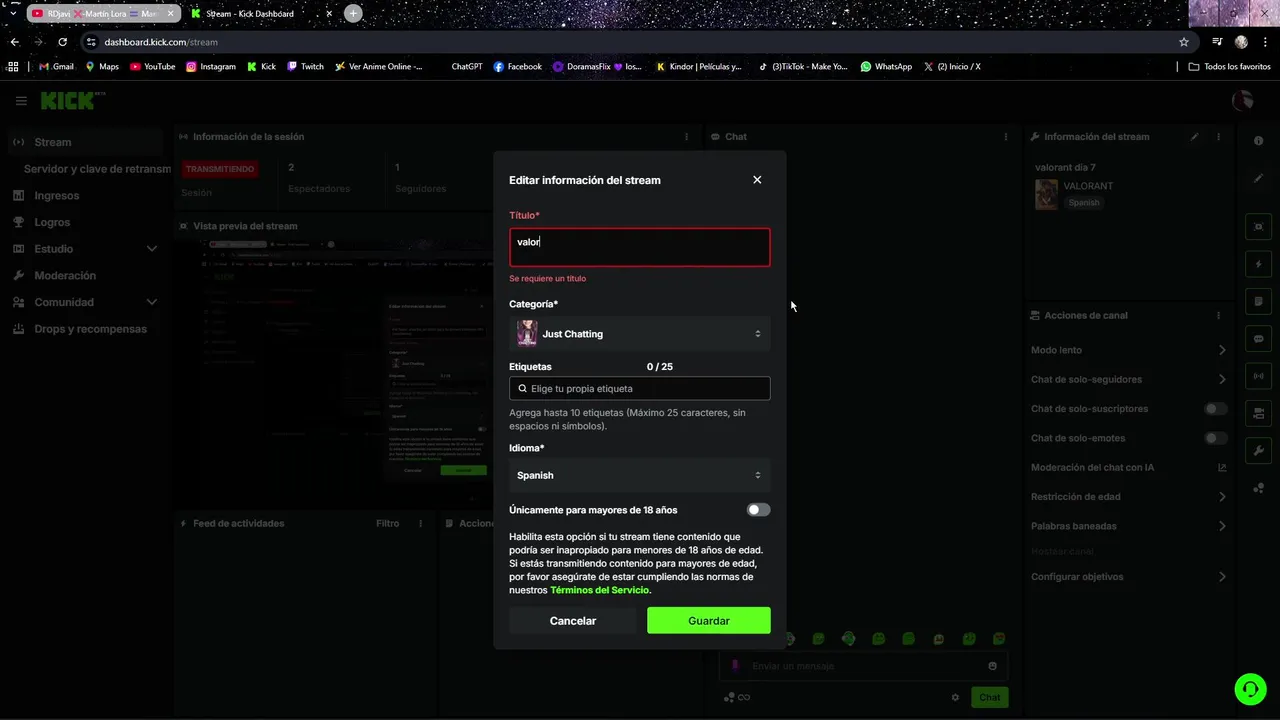This screenshot has height=720, width=1280.
Task: Expand Chat de solo-seguidores settings
Action: click(1222, 379)
